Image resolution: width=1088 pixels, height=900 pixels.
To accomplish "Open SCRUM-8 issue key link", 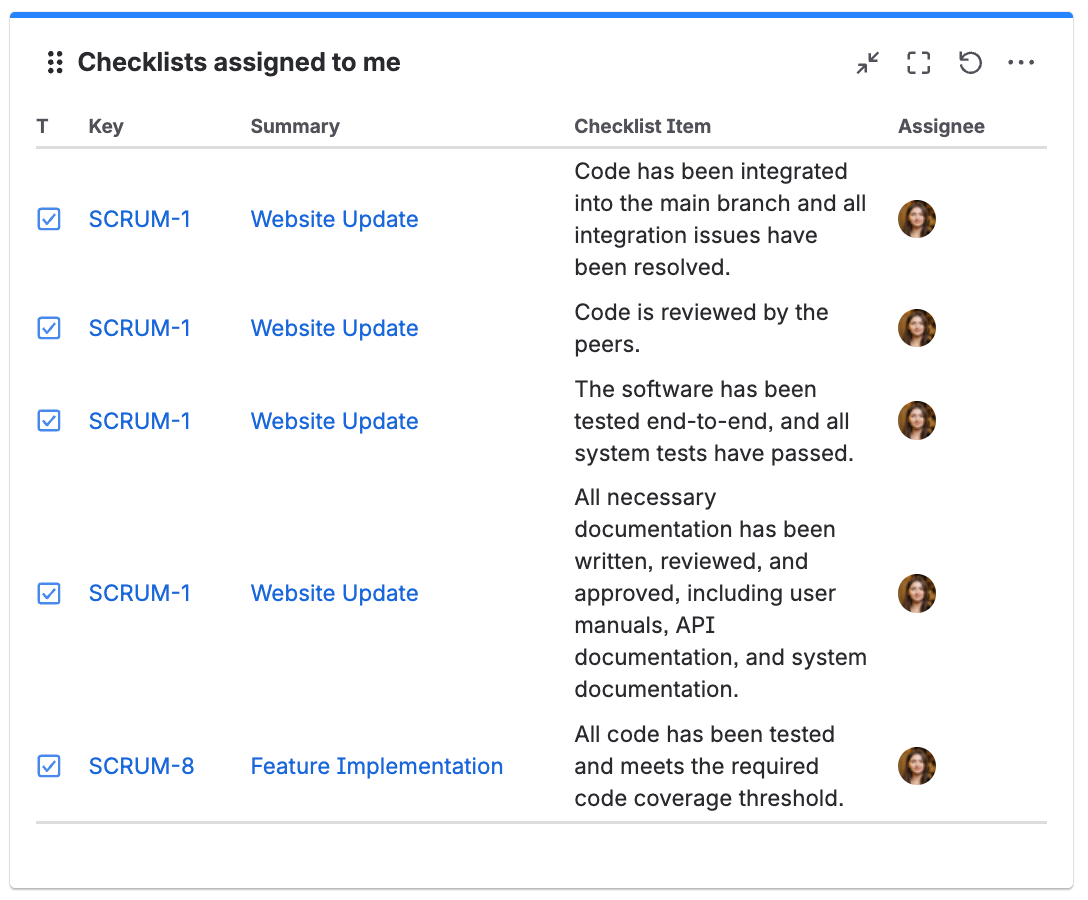I will click(142, 766).
